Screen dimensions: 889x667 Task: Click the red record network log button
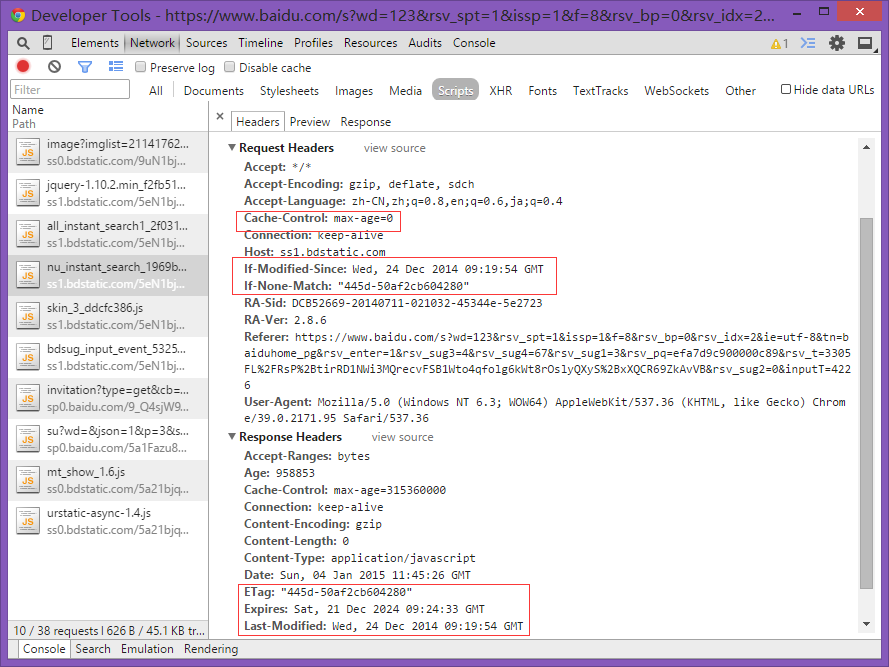pyautogui.click(x=23, y=67)
